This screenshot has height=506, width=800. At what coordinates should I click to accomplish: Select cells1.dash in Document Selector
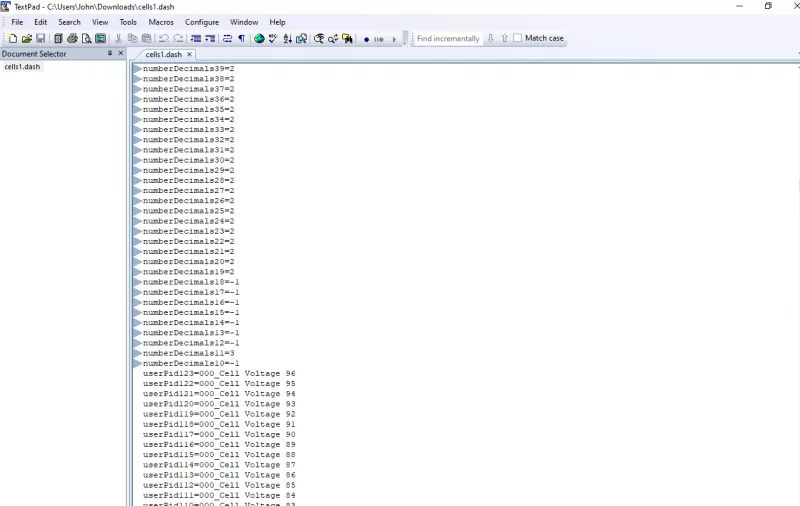pyautogui.click(x=22, y=66)
